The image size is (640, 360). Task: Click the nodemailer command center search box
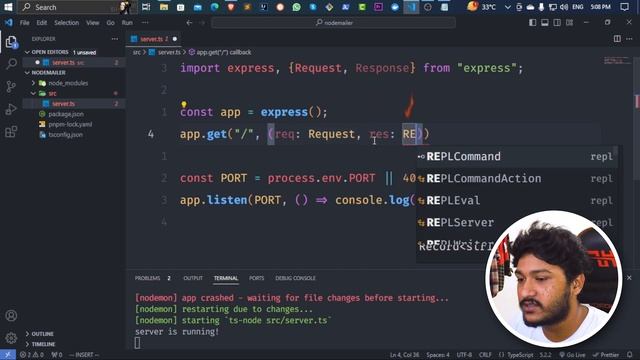click(x=333, y=23)
